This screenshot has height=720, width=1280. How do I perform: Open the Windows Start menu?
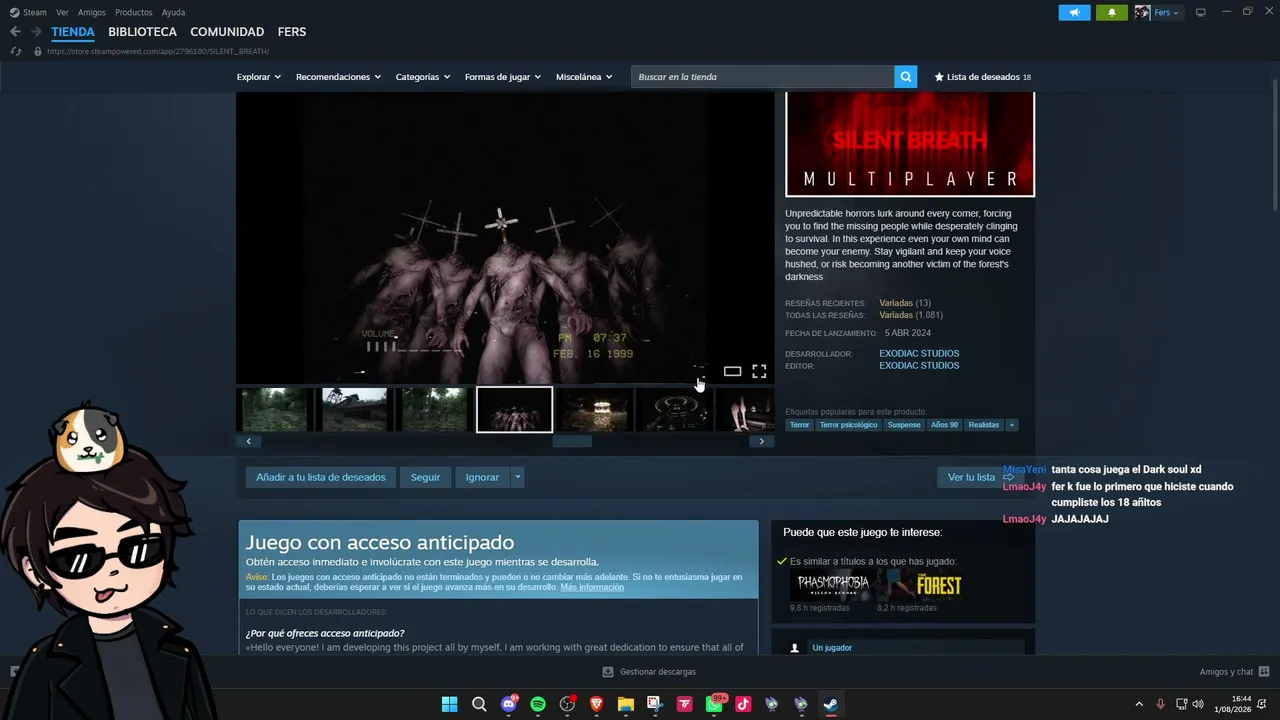(x=450, y=704)
